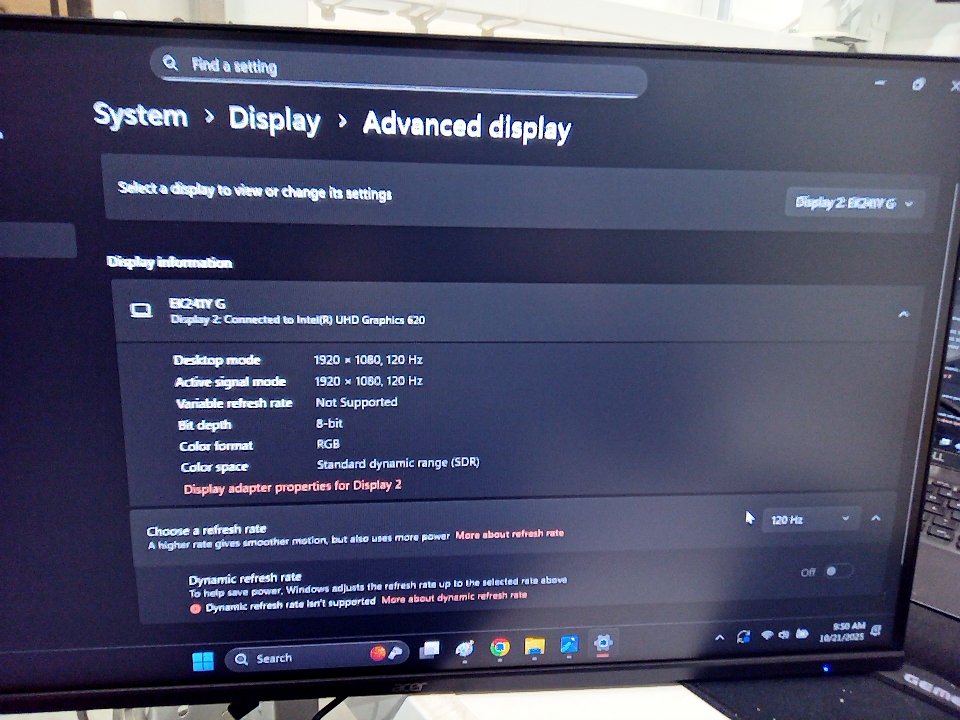Go to System in the breadcrumb

tap(141, 115)
